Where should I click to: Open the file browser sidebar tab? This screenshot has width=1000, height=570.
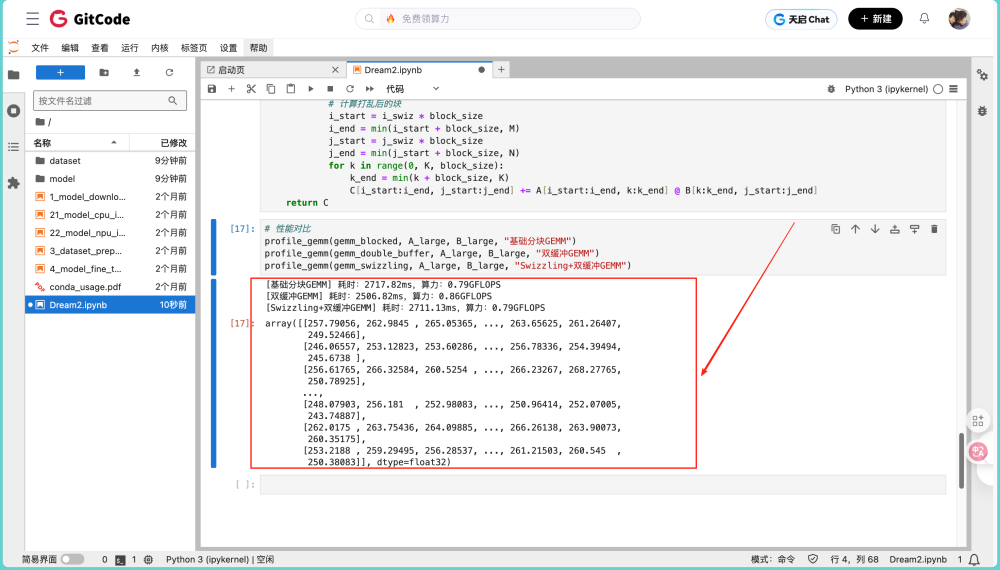click(13, 75)
